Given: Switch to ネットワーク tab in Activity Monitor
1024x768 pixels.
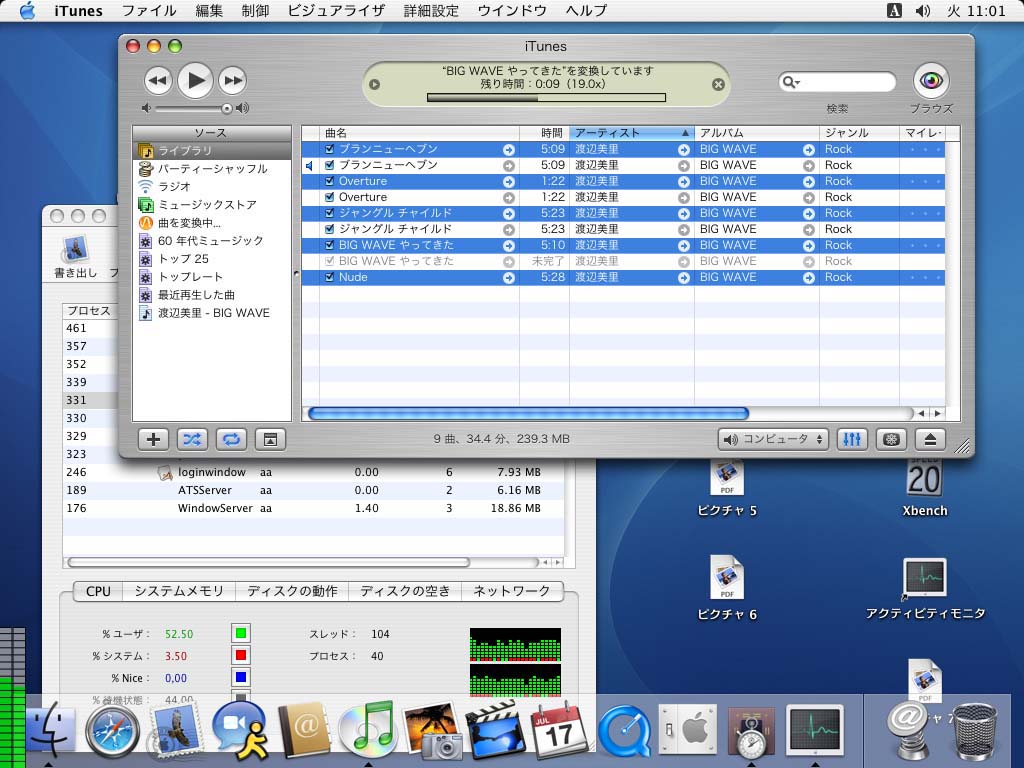Looking at the screenshot, I should tap(511, 591).
